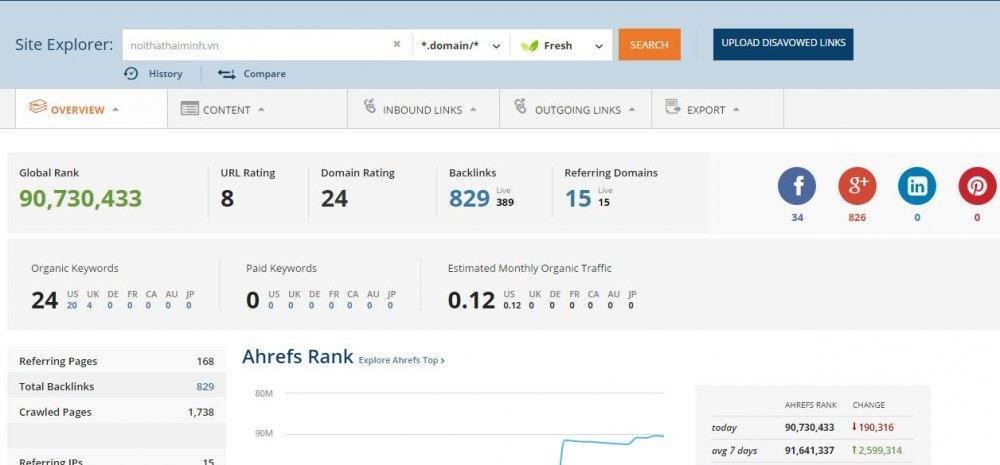Open the History link
The height and width of the screenshot is (465, 1000).
165,74
